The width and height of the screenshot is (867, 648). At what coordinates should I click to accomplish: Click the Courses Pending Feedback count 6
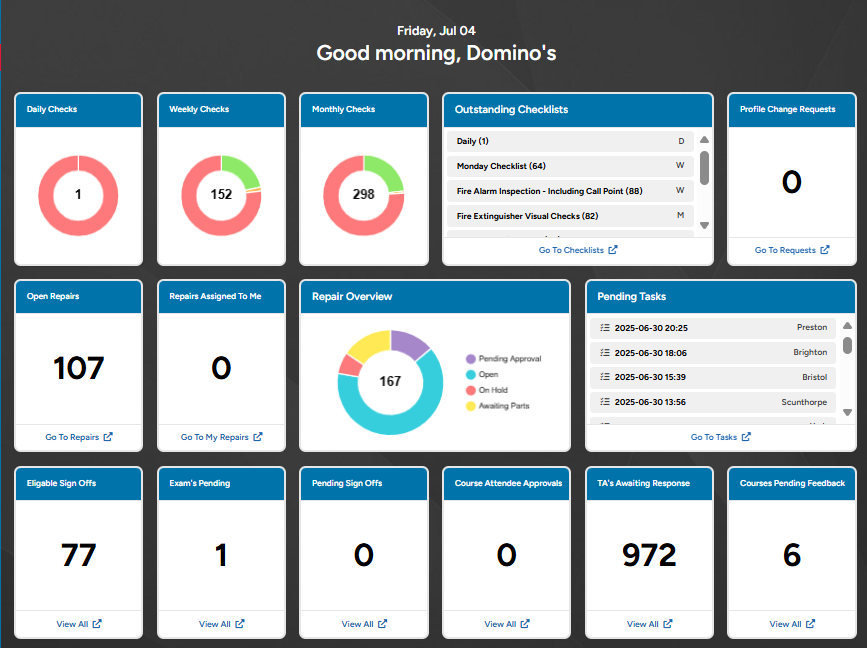[x=792, y=555]
